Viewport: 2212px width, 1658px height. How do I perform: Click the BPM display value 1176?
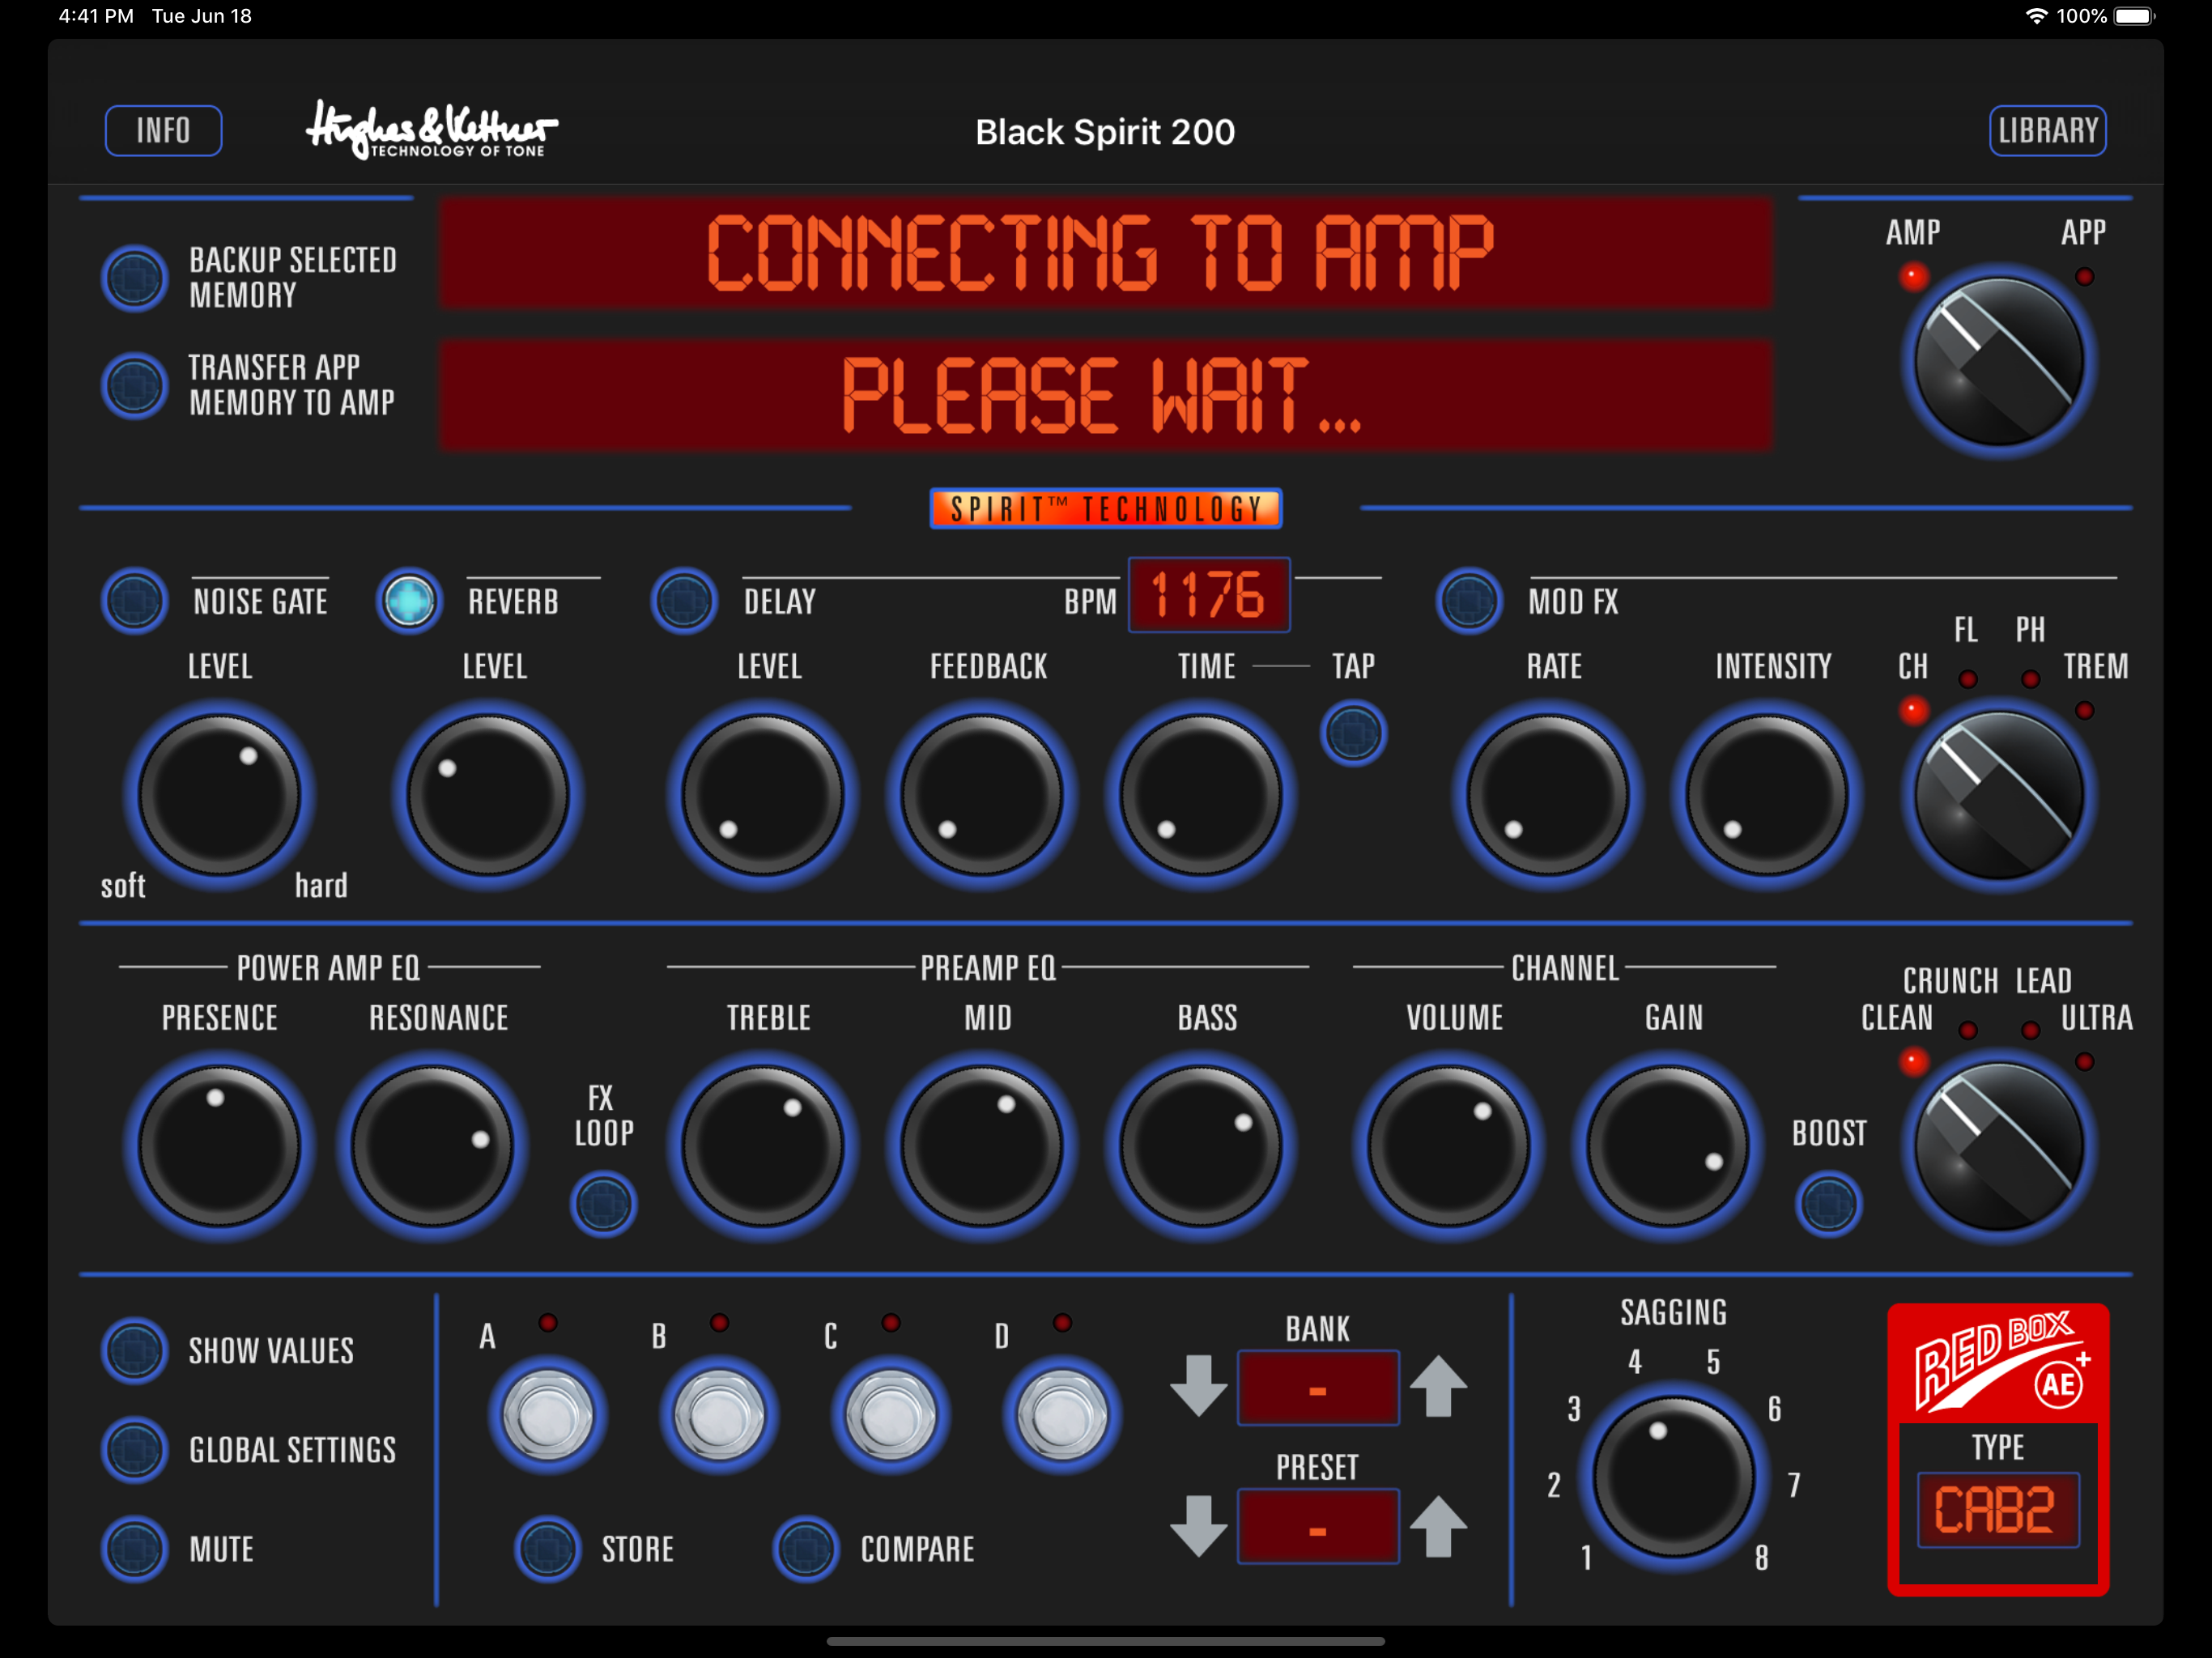coord(1209,595)
